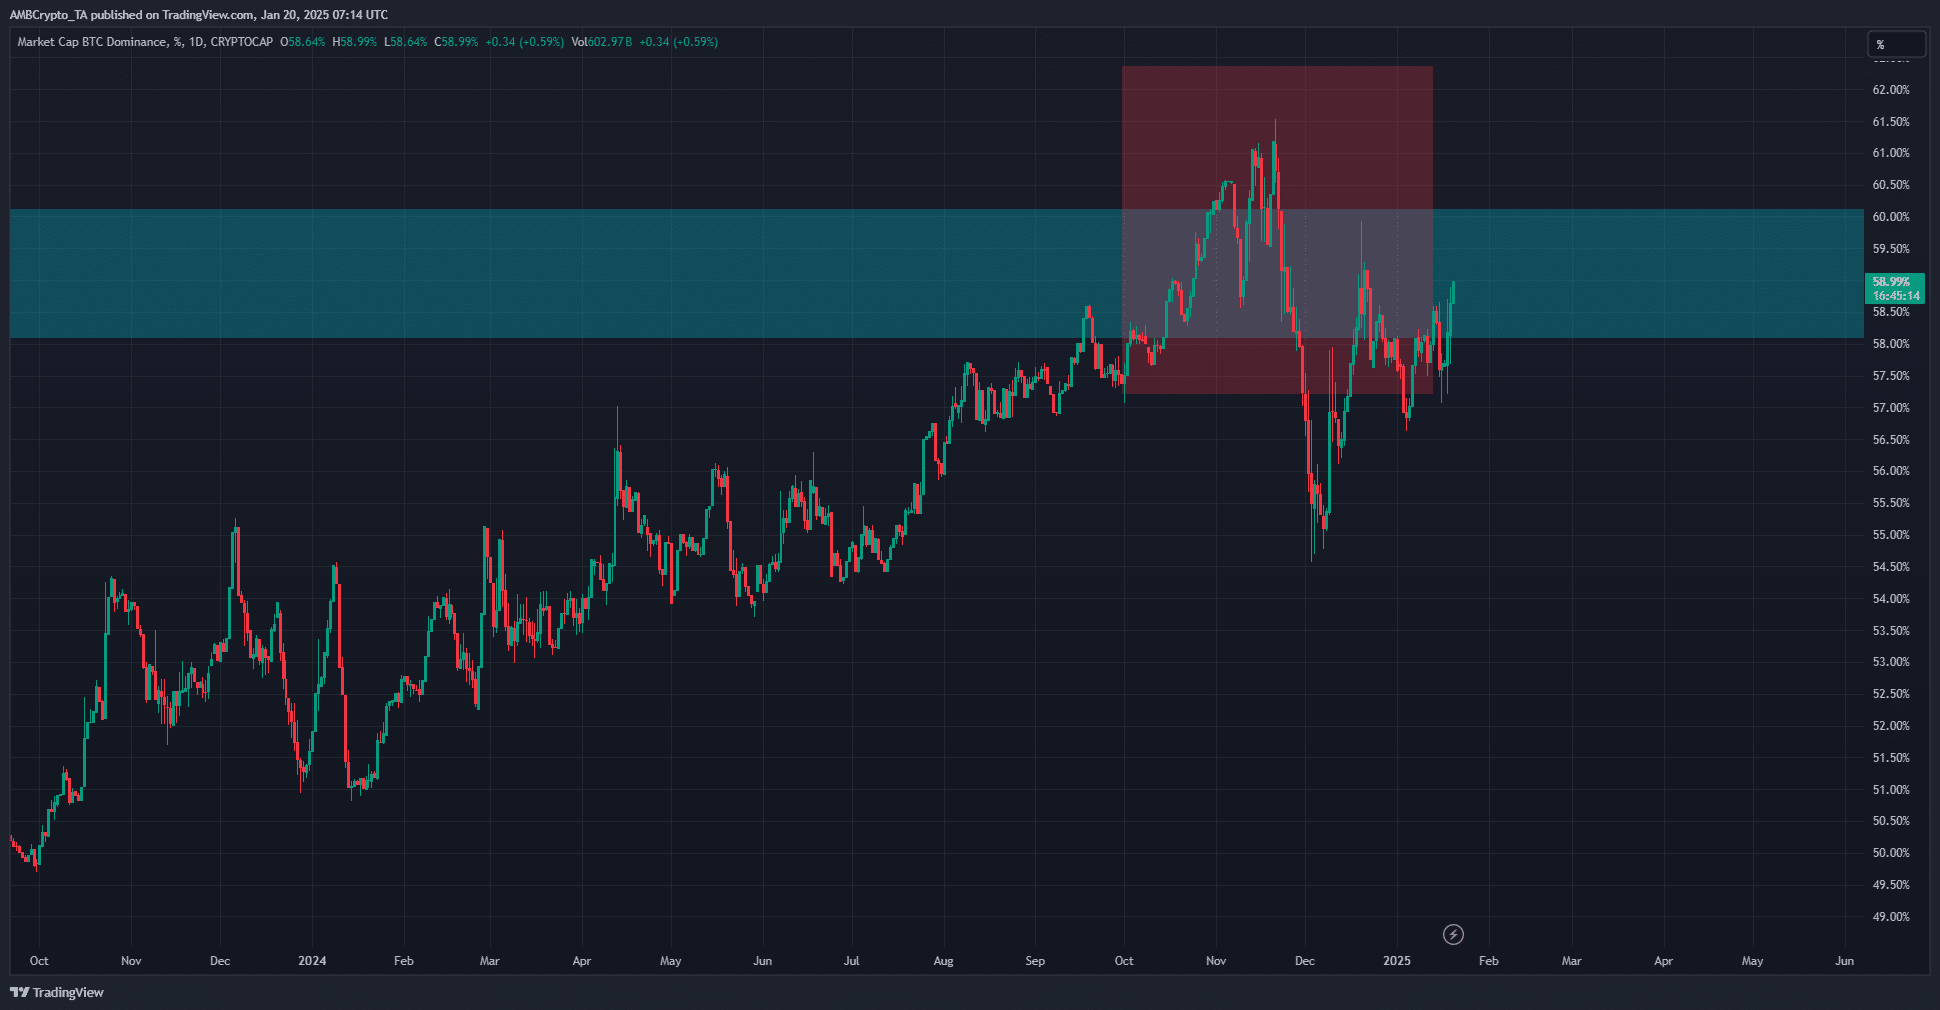The height and width of the screenshot is (1010, 1940).
Task: Click the Jul label on time axis
Action: click(851, 961)
